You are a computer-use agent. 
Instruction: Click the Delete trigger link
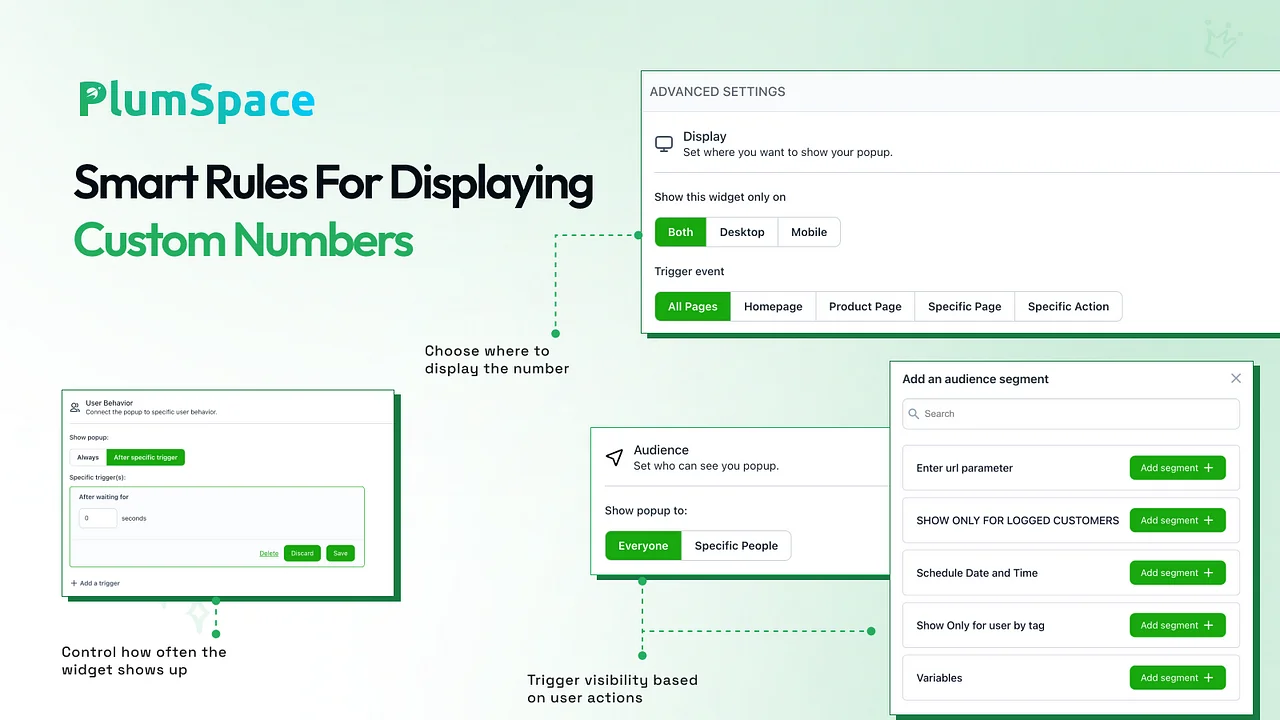click(269, 553)
